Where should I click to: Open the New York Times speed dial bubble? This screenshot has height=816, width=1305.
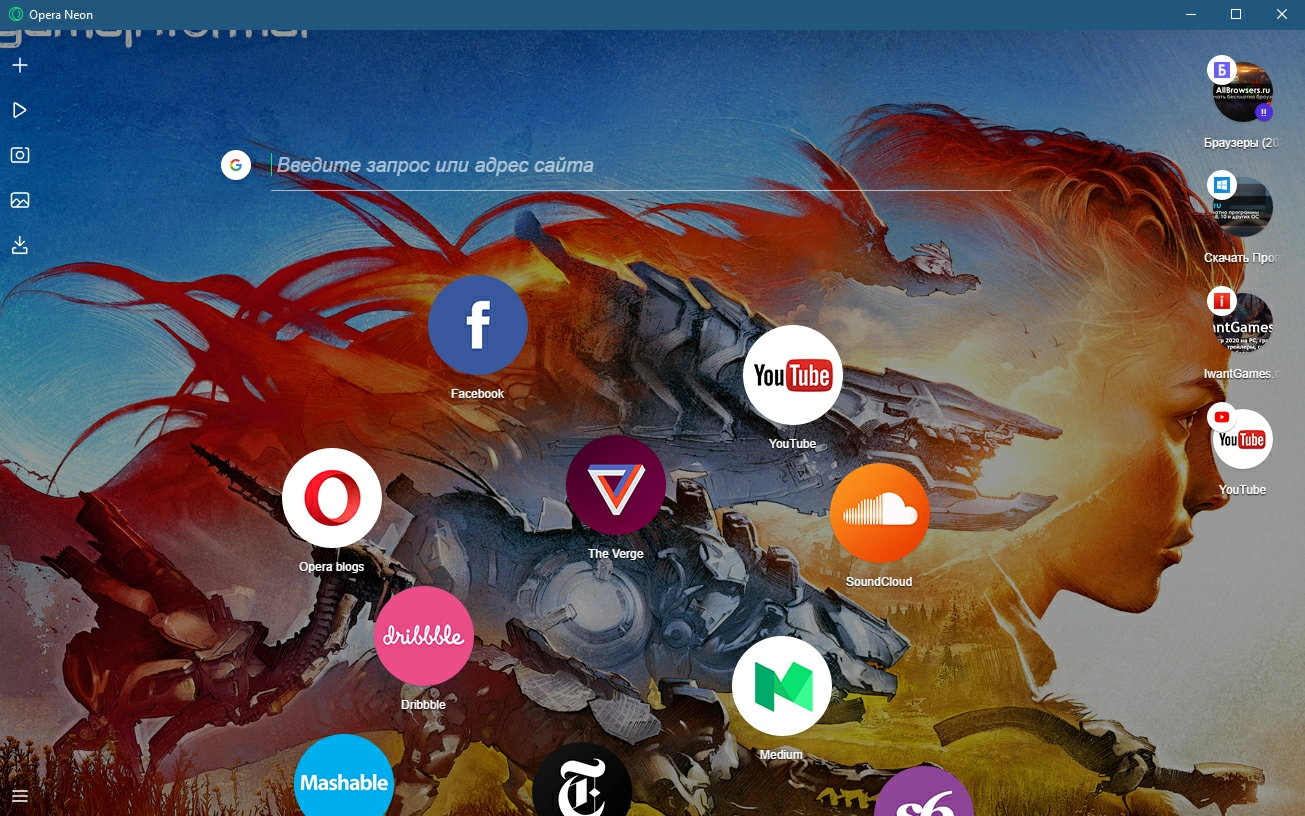[x=582, y=780]
